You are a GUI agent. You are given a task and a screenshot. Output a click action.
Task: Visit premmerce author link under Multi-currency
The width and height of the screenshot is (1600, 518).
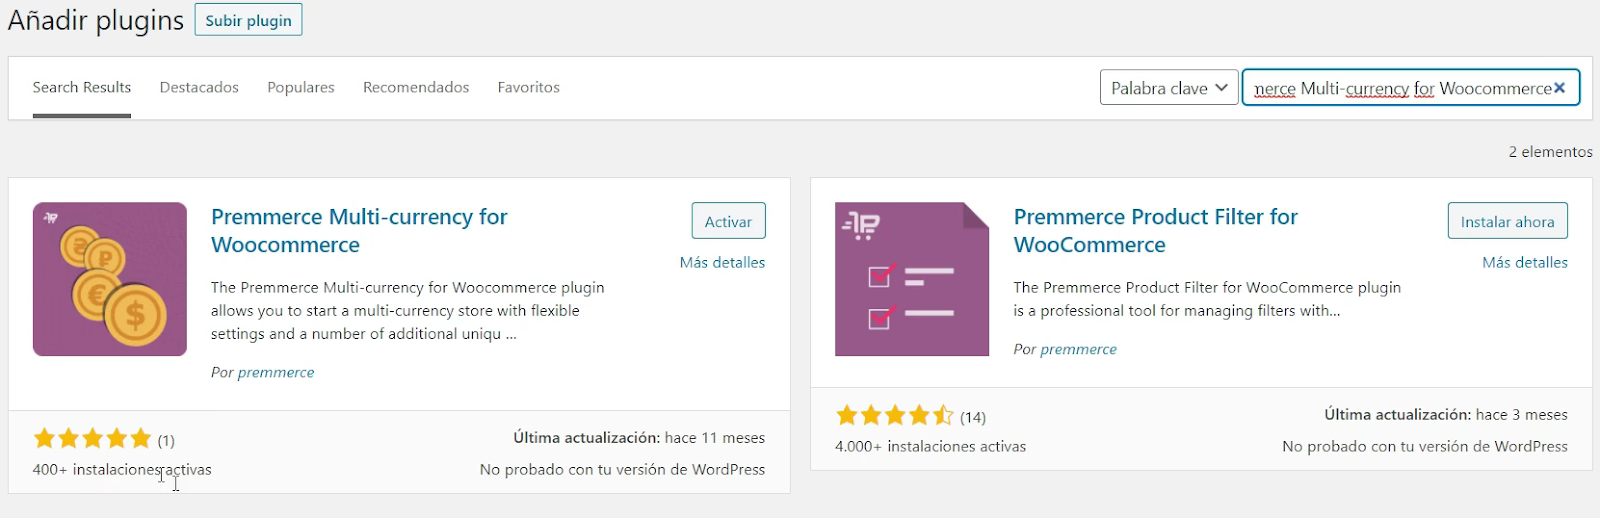click(x=276, y=372)
